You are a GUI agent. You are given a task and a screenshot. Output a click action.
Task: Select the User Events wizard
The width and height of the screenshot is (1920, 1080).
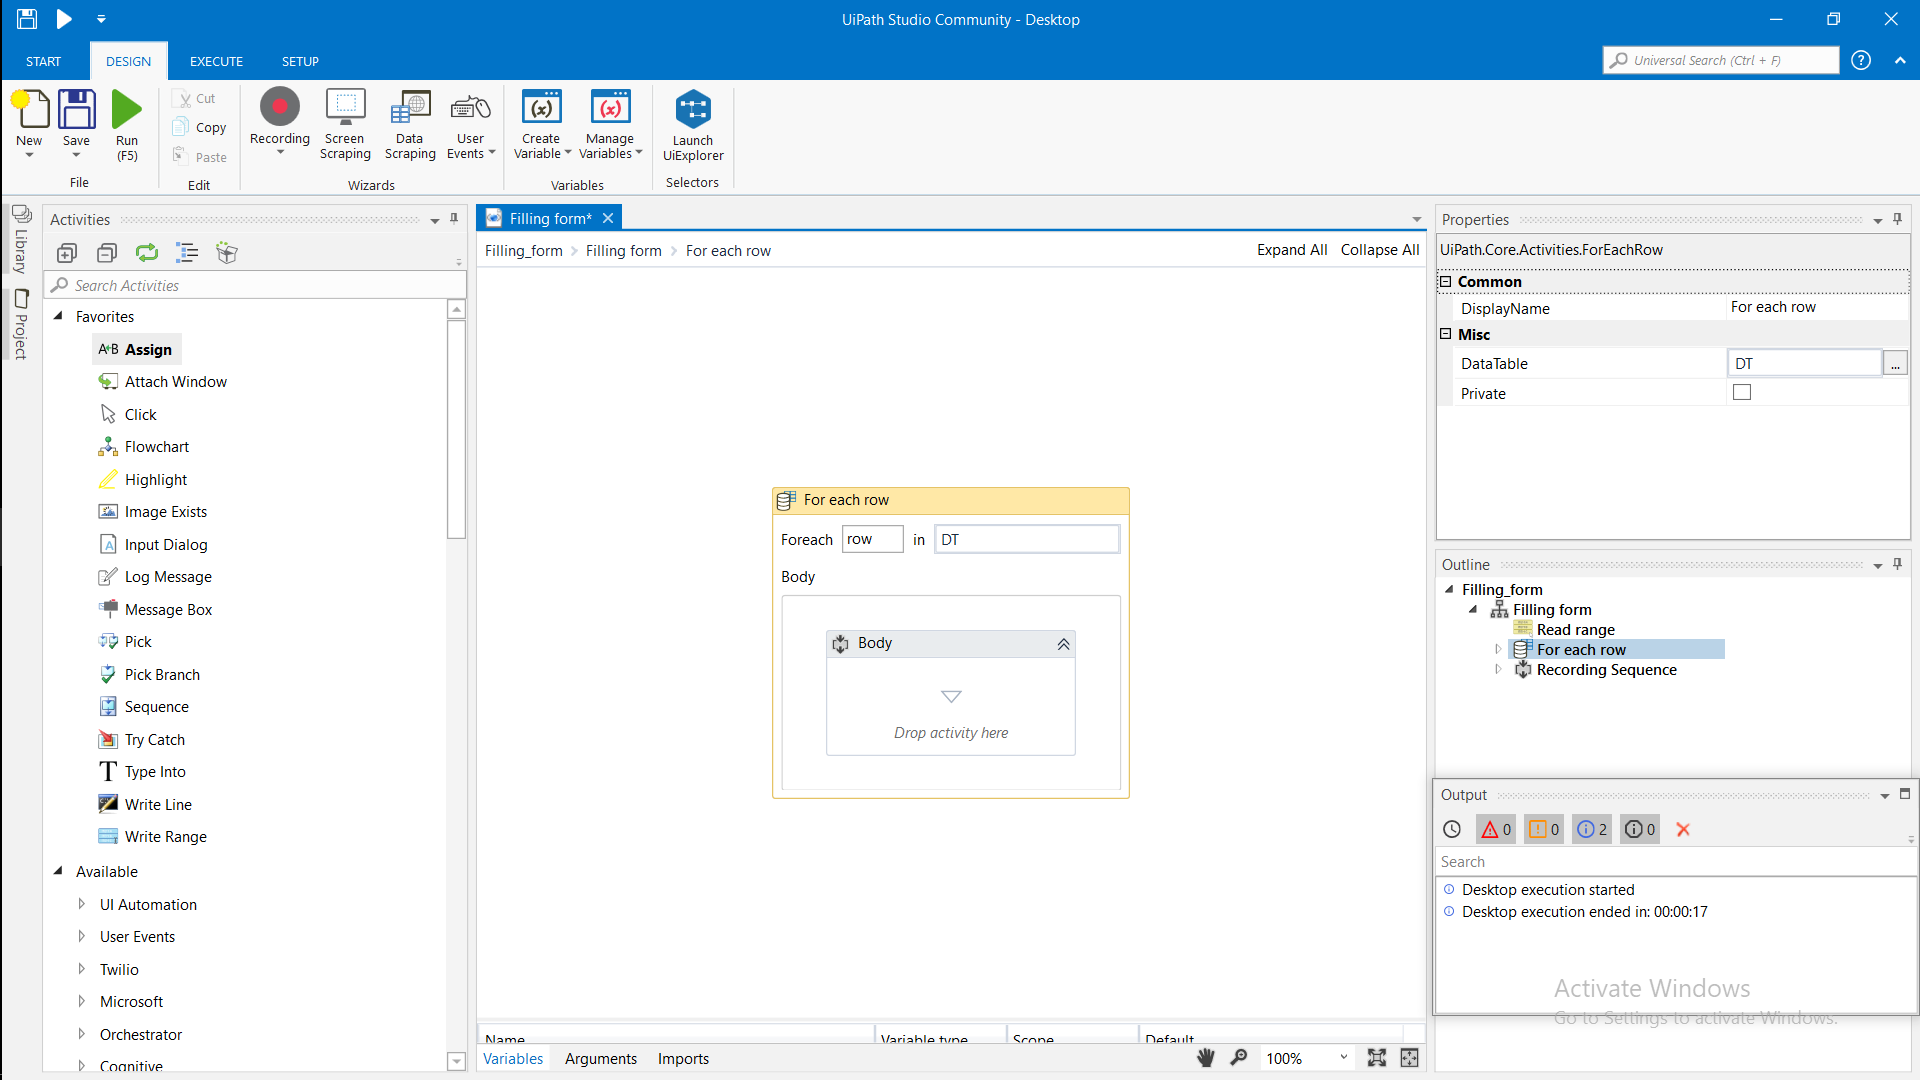(x=470, y=124)
